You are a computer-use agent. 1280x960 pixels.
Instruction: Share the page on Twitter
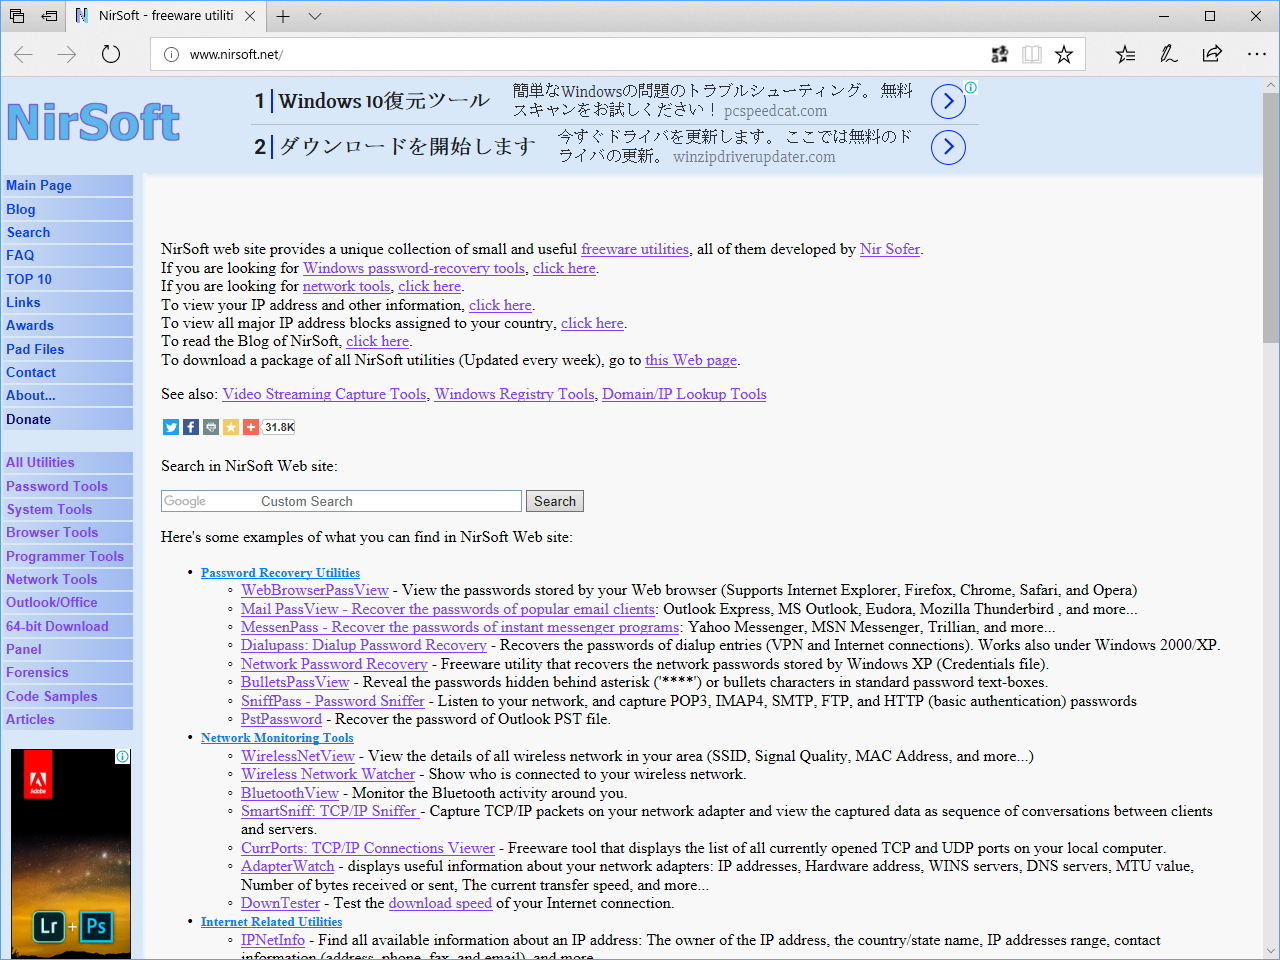(170, 427)
